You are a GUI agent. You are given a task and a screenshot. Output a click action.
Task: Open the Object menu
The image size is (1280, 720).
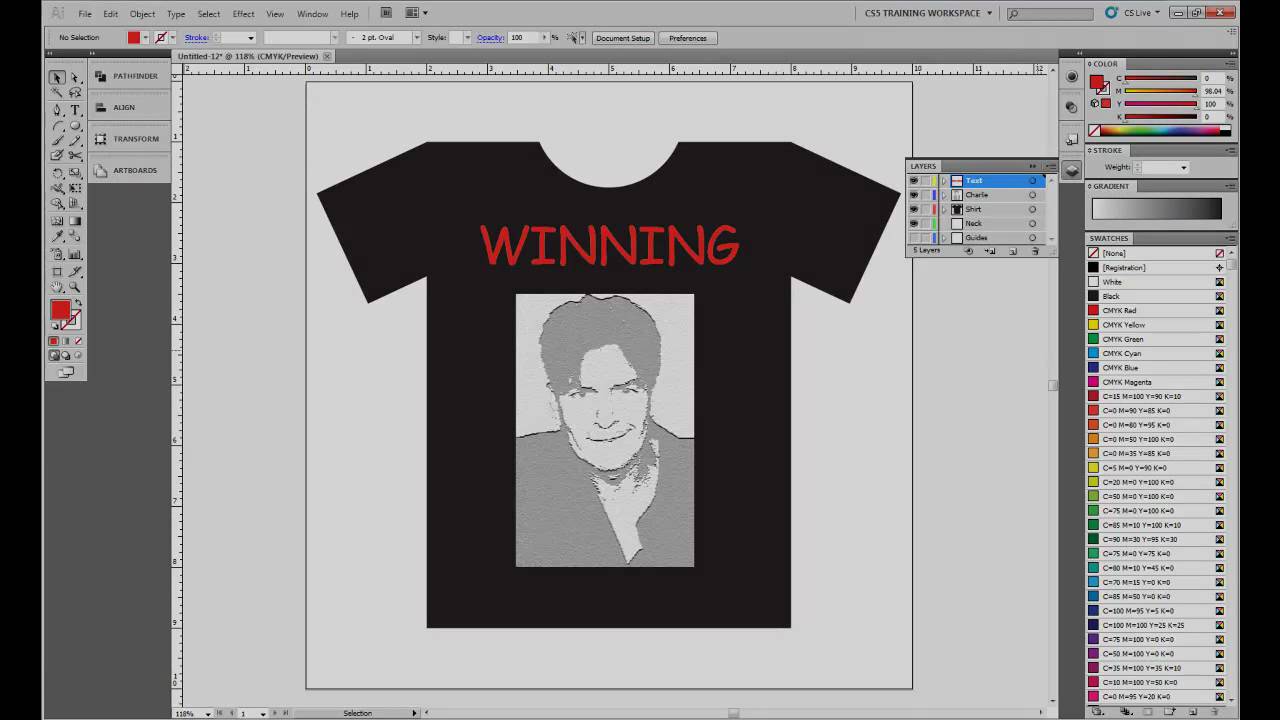coord(142,14)
